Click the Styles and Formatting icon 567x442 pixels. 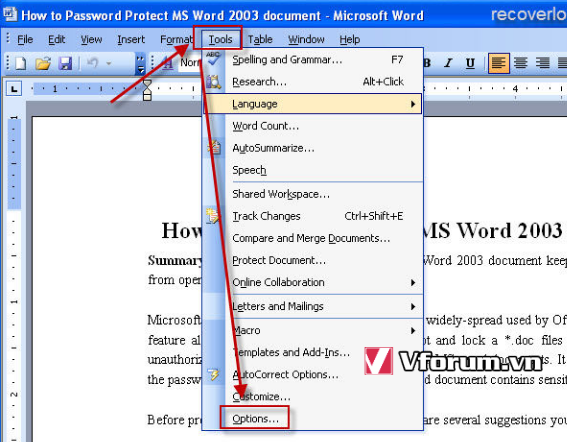167,64
